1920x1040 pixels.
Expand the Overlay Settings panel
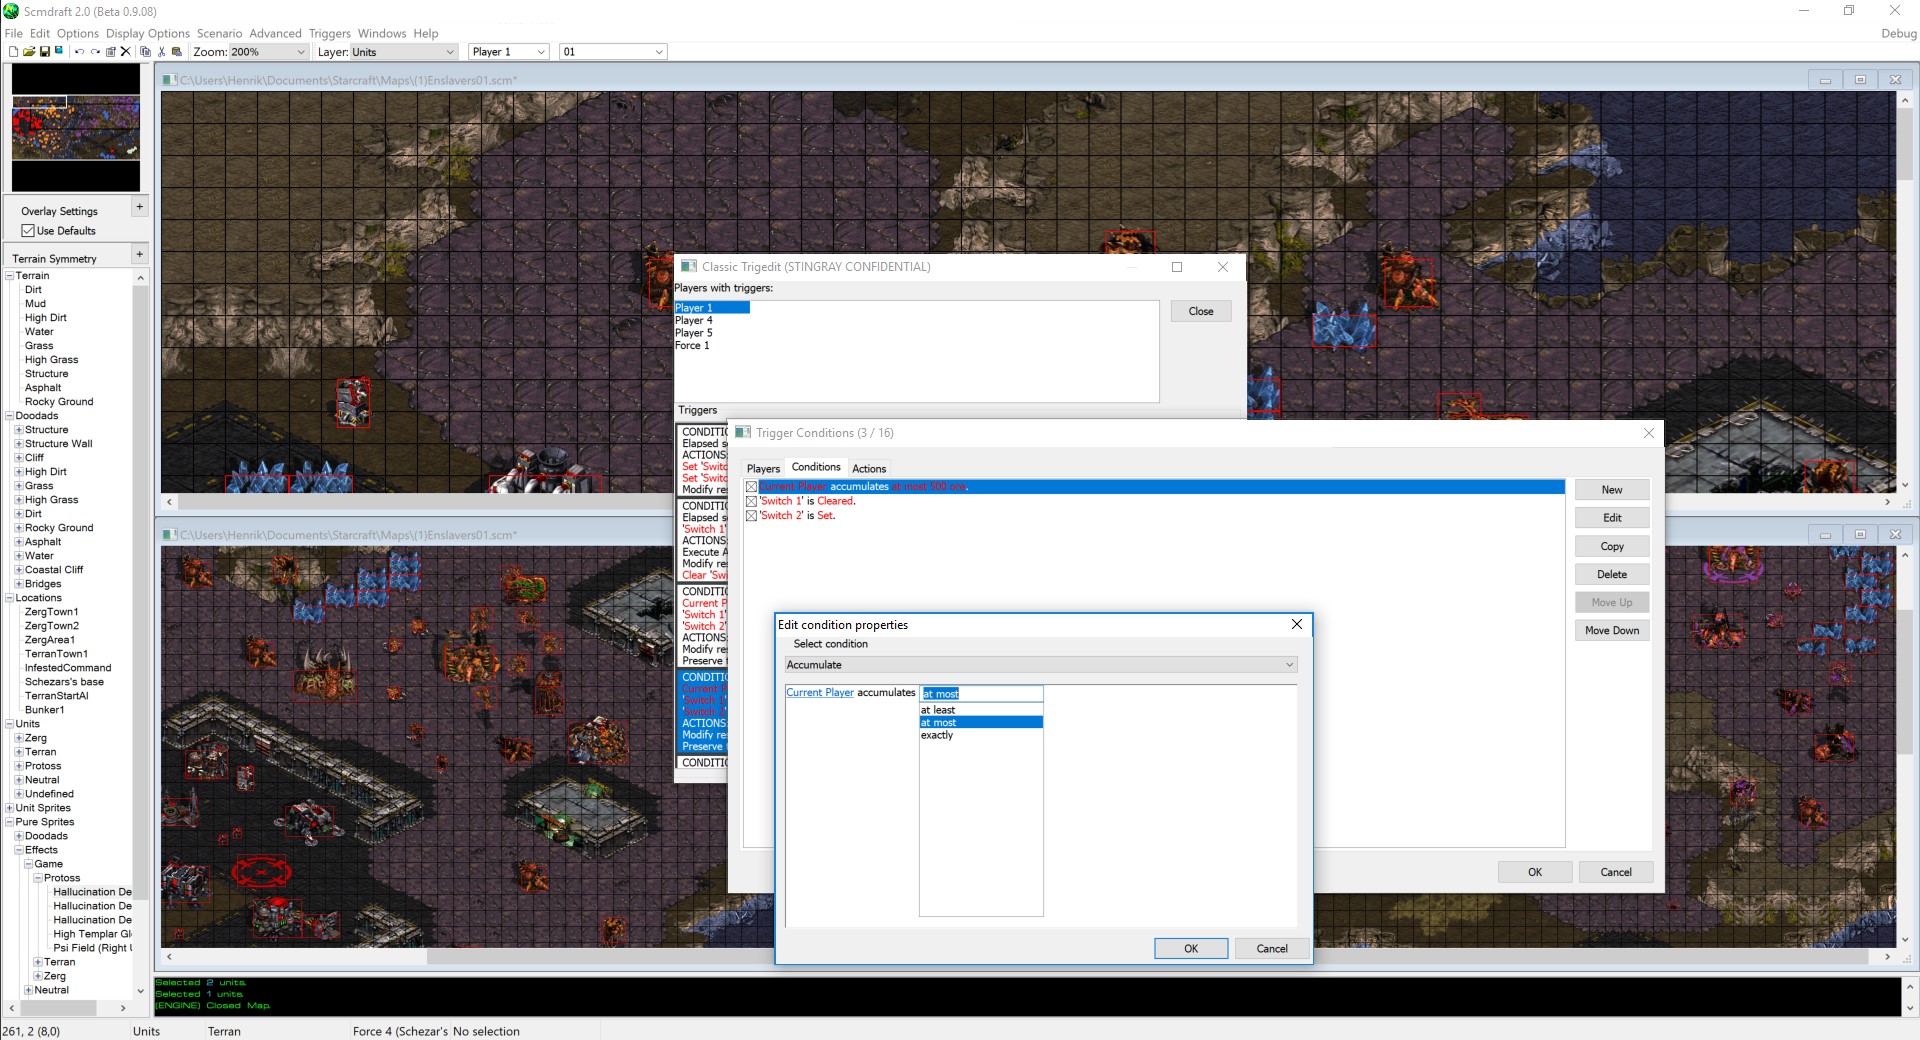pyautogui.click(x=139, y=207)
